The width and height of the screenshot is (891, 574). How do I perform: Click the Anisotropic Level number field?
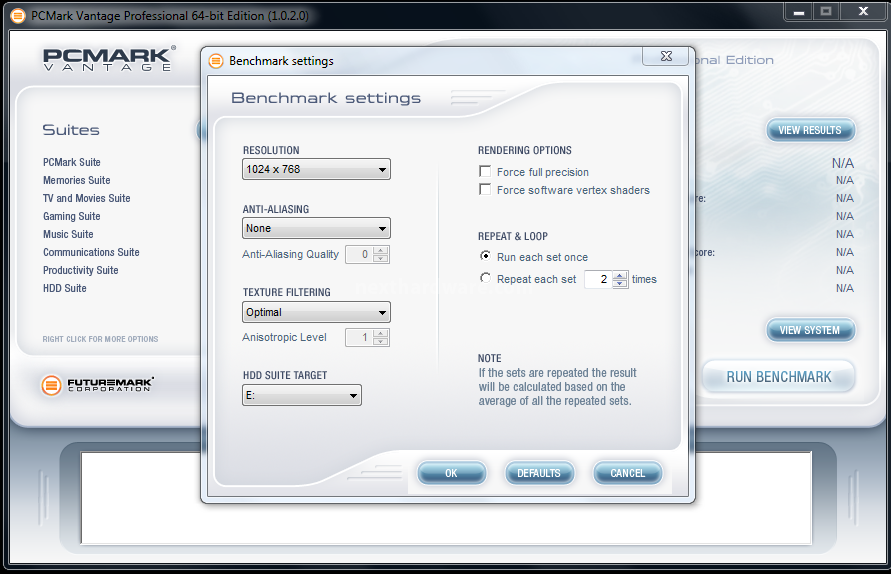(x=359, y=338)
